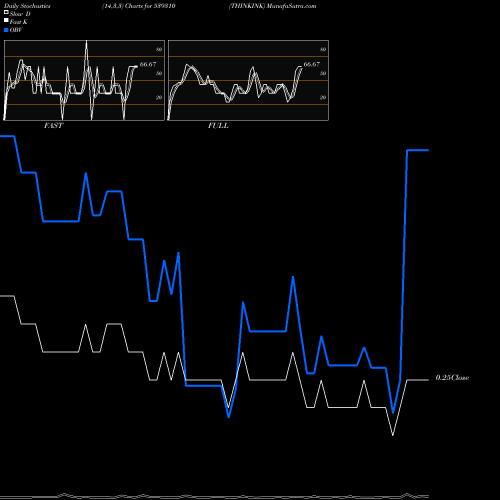The image size is (500, 500).
Task: Click the '(14,3,3) Charts for 539310' text
Action: 139,6
